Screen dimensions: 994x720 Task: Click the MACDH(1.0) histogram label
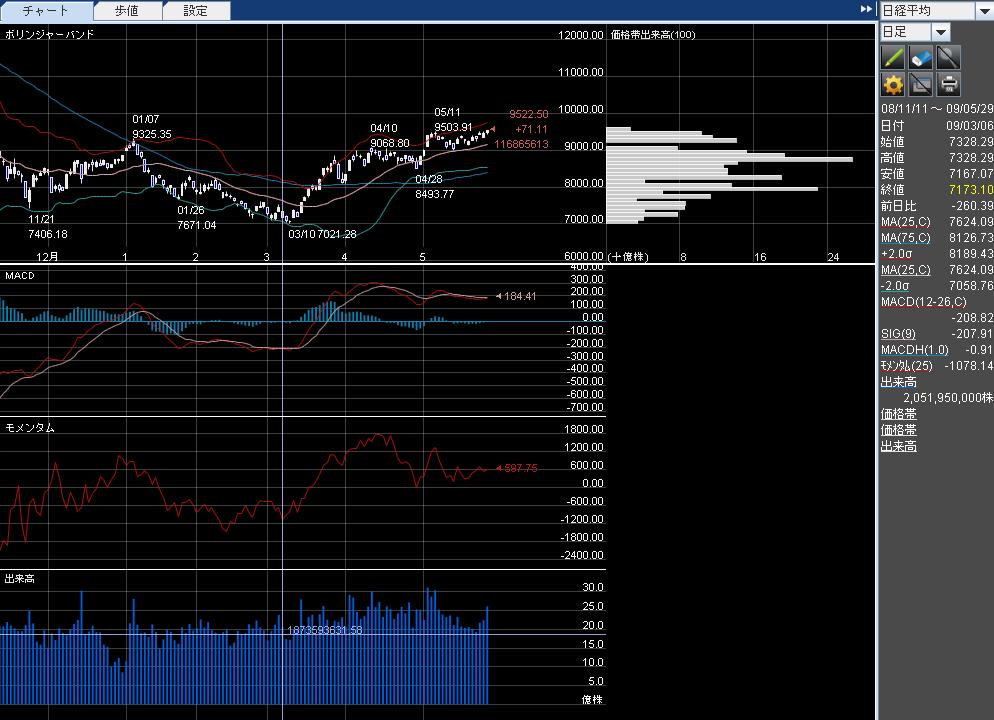(914, 350)
